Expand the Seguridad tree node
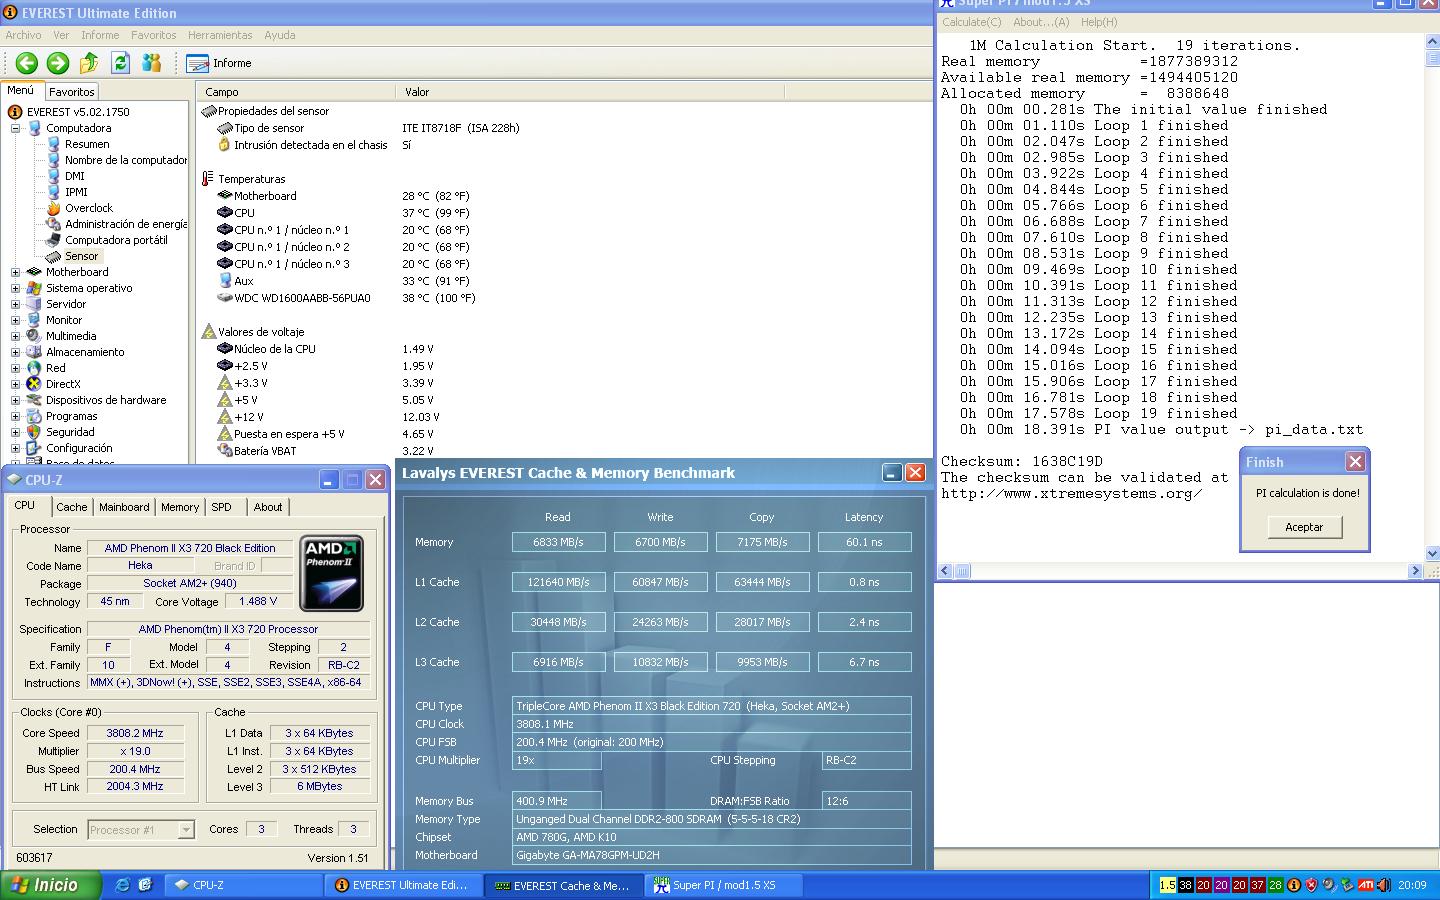Screen dimensions: 1440x900 pos(15,432)
